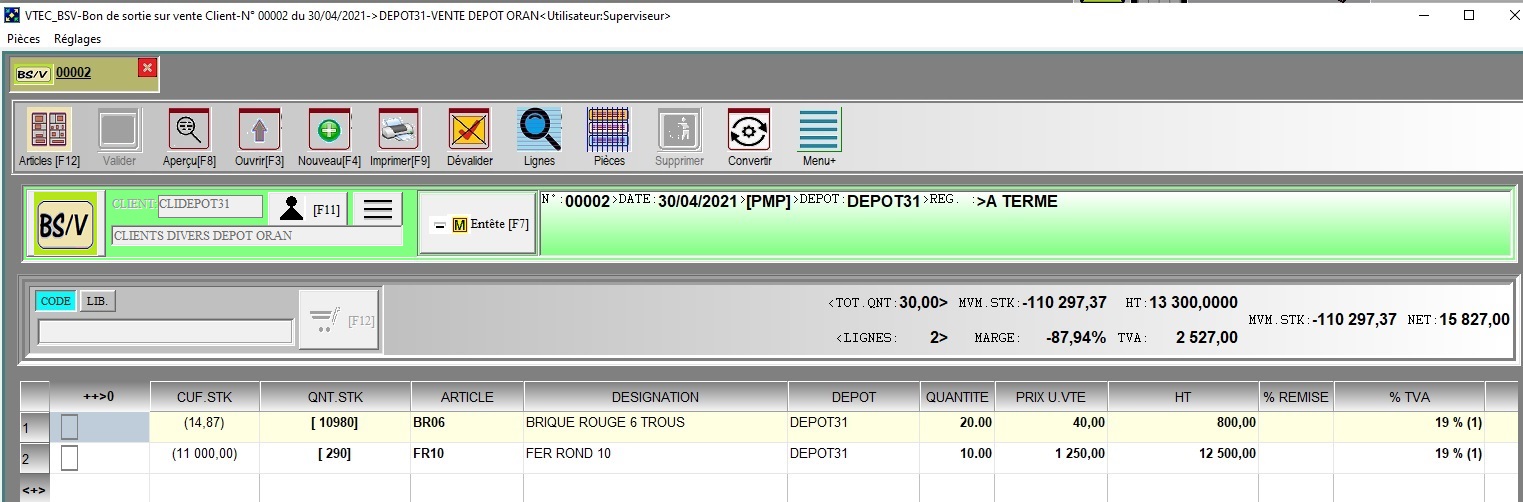
Task: Expand the Menu+ toolbar menu
Action: click(819, 129)
